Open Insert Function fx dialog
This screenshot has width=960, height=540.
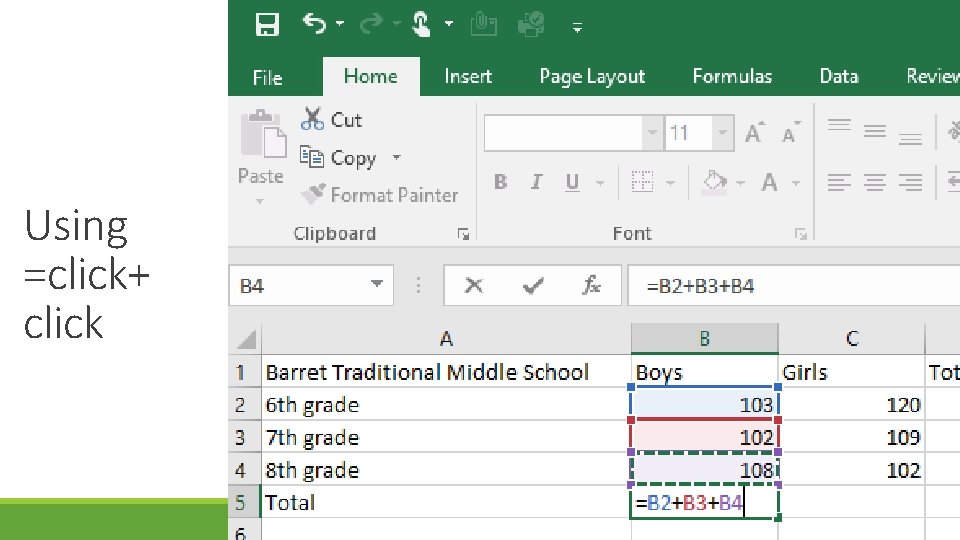tap(591, 285)
